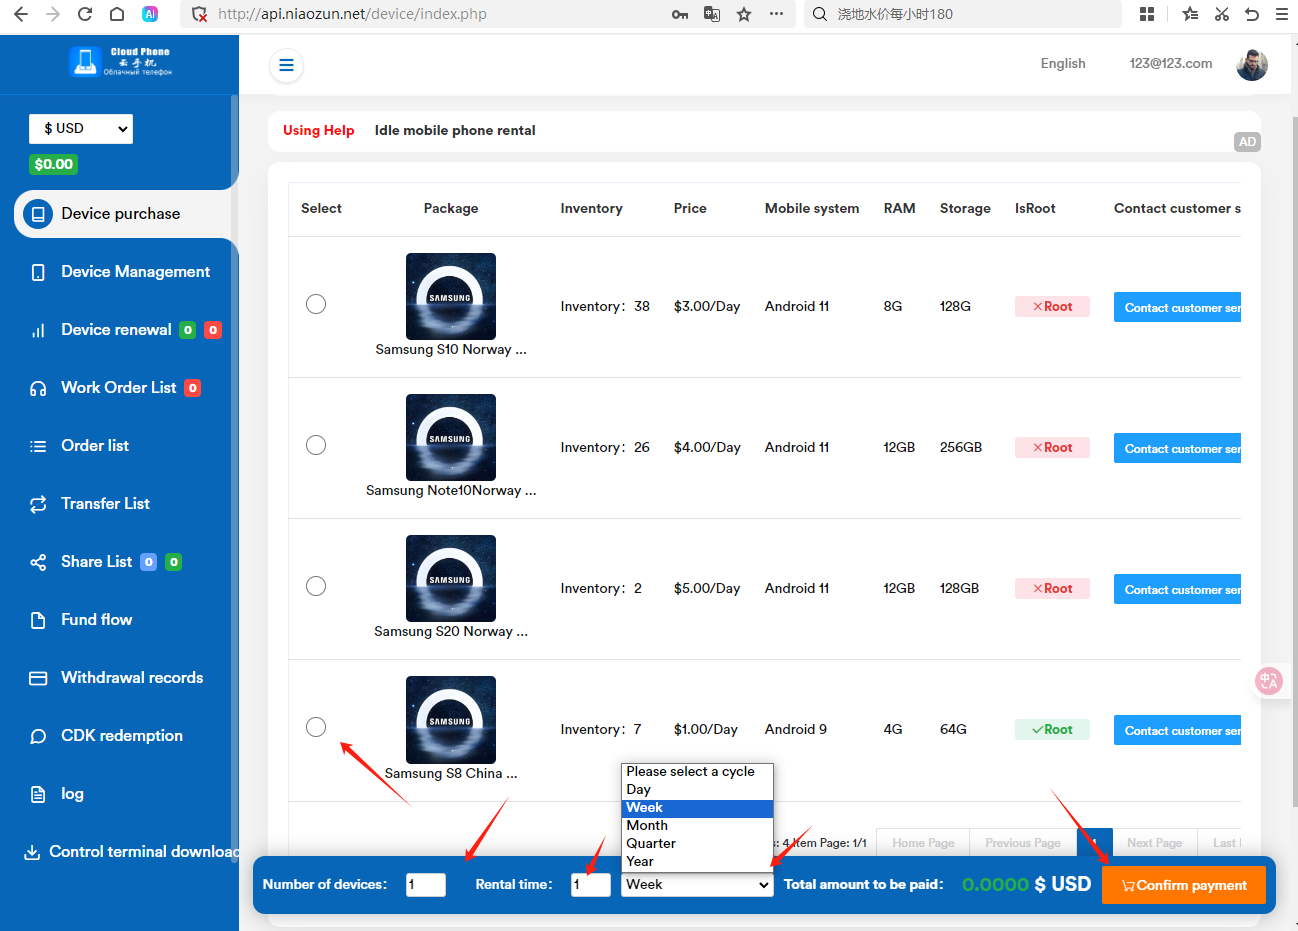Start the scissors screenshot tool

click(1222, 14)
